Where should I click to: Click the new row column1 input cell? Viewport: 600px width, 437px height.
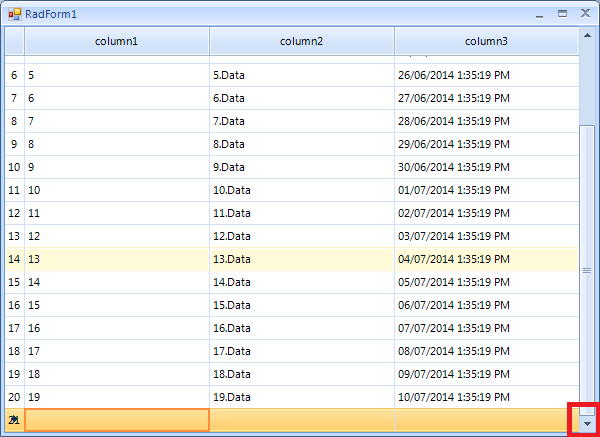[x=117, y=420]
